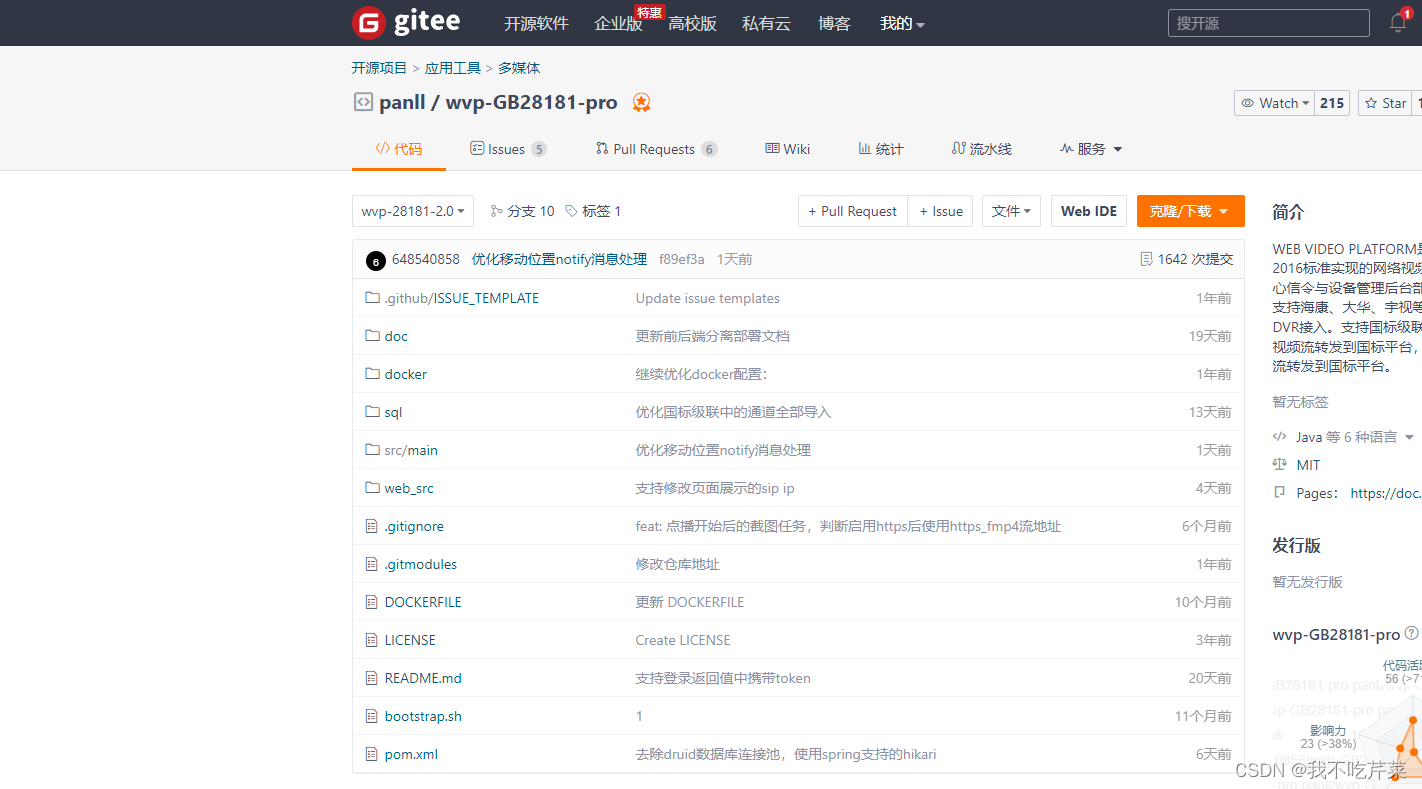
Task: Open commit hash f89ef3a
Action: [x=682, y=259]
